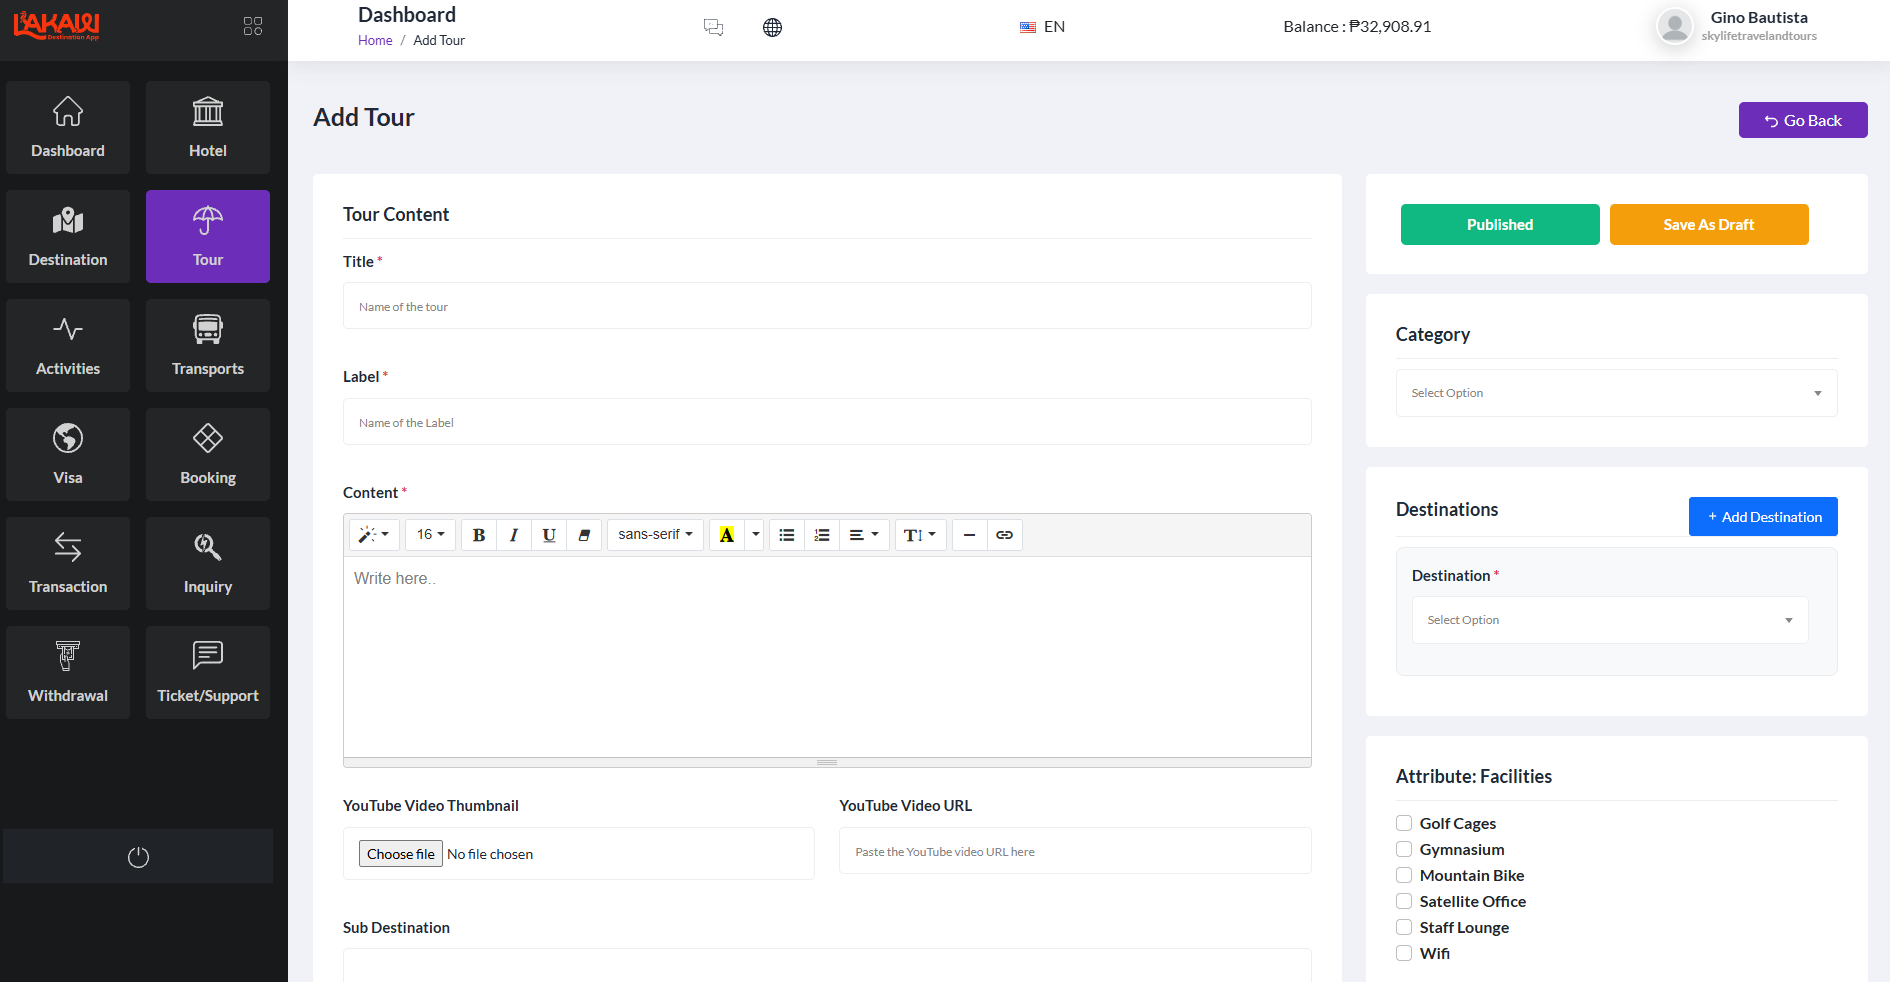Open the Dashboard sidebar tile
This screenshot has height=982, width=1890.
click(x=68, y=127)
